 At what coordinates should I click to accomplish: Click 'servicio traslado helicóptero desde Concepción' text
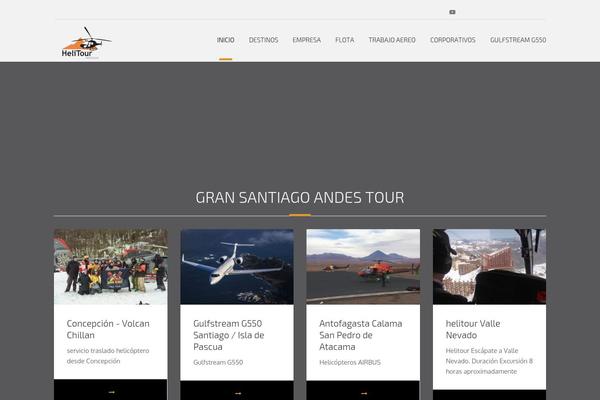point(108,356)
